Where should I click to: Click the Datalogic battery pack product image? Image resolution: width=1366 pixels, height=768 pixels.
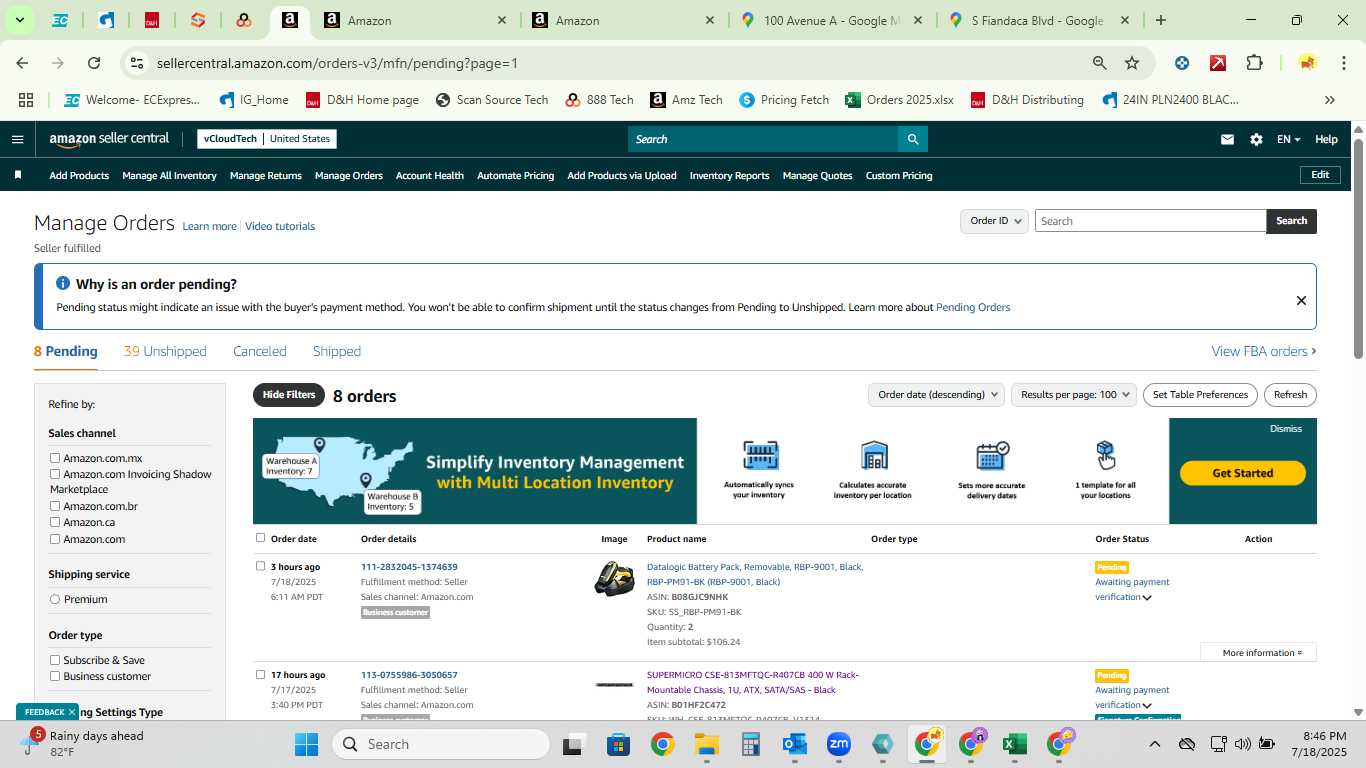614,579
